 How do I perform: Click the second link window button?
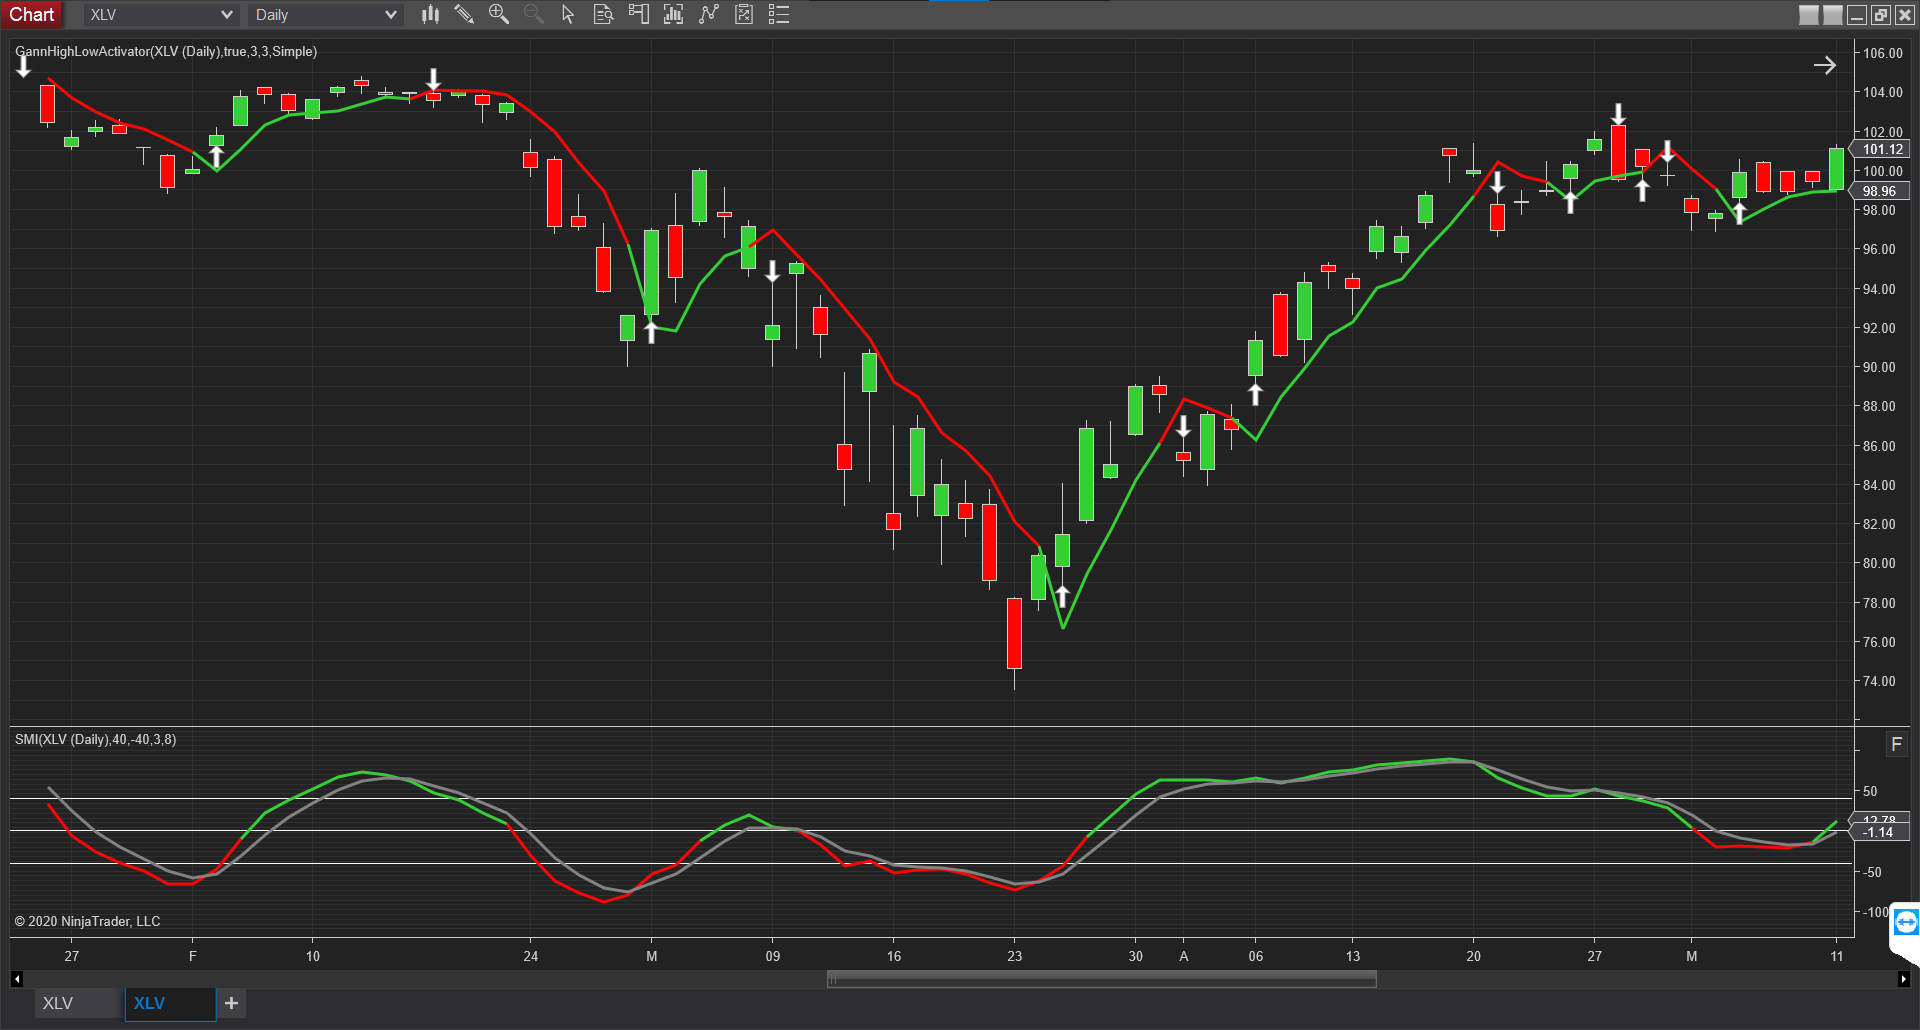(1833, 15)
